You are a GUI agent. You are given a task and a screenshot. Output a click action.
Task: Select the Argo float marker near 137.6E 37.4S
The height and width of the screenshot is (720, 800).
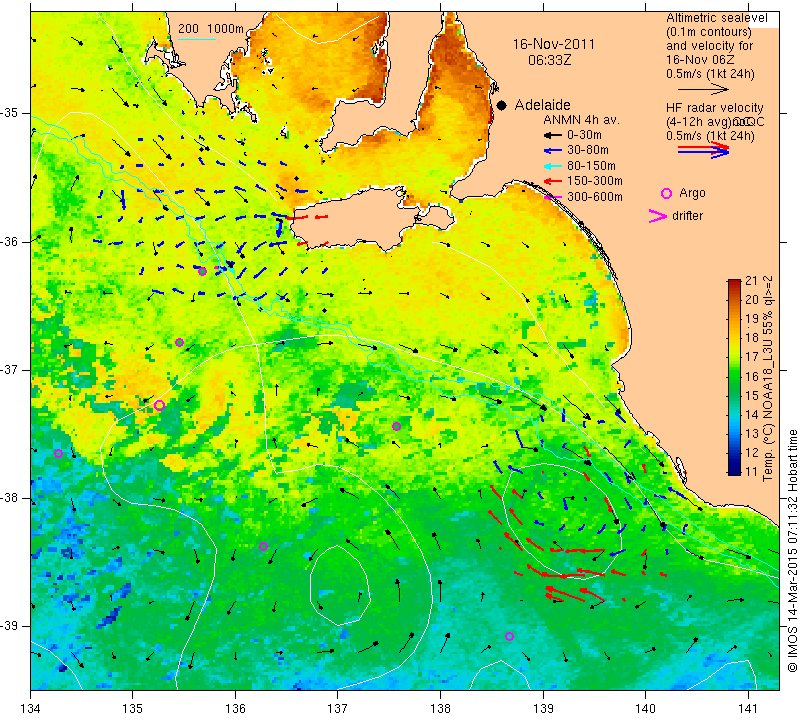tap(396, 426)
